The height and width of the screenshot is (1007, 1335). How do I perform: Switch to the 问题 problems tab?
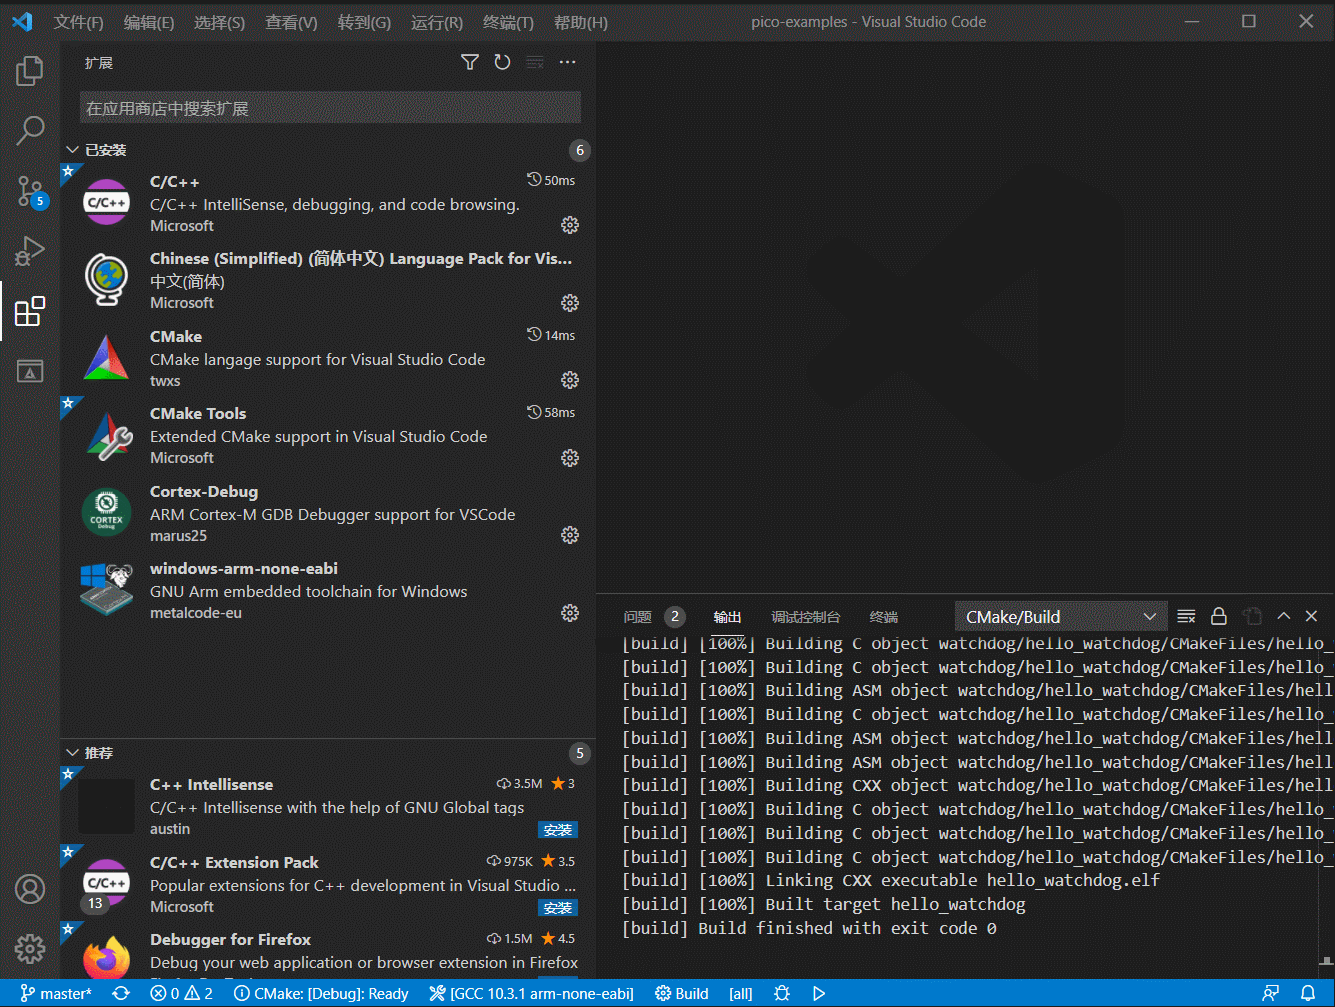[637, 617]
